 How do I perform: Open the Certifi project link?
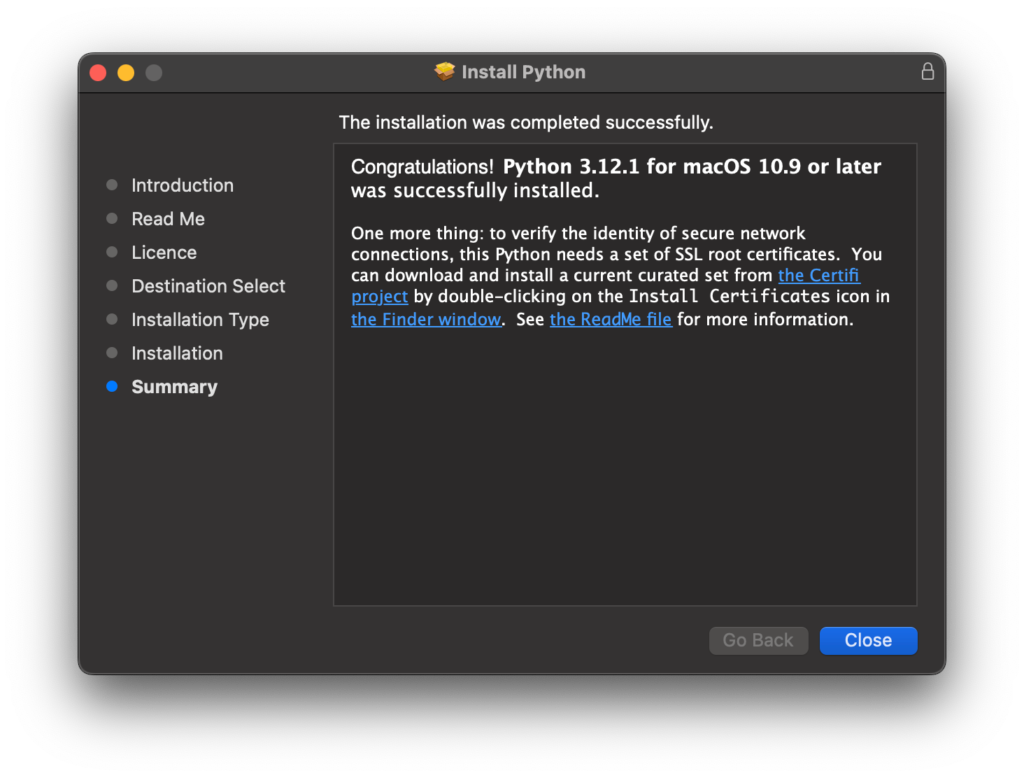819,275
